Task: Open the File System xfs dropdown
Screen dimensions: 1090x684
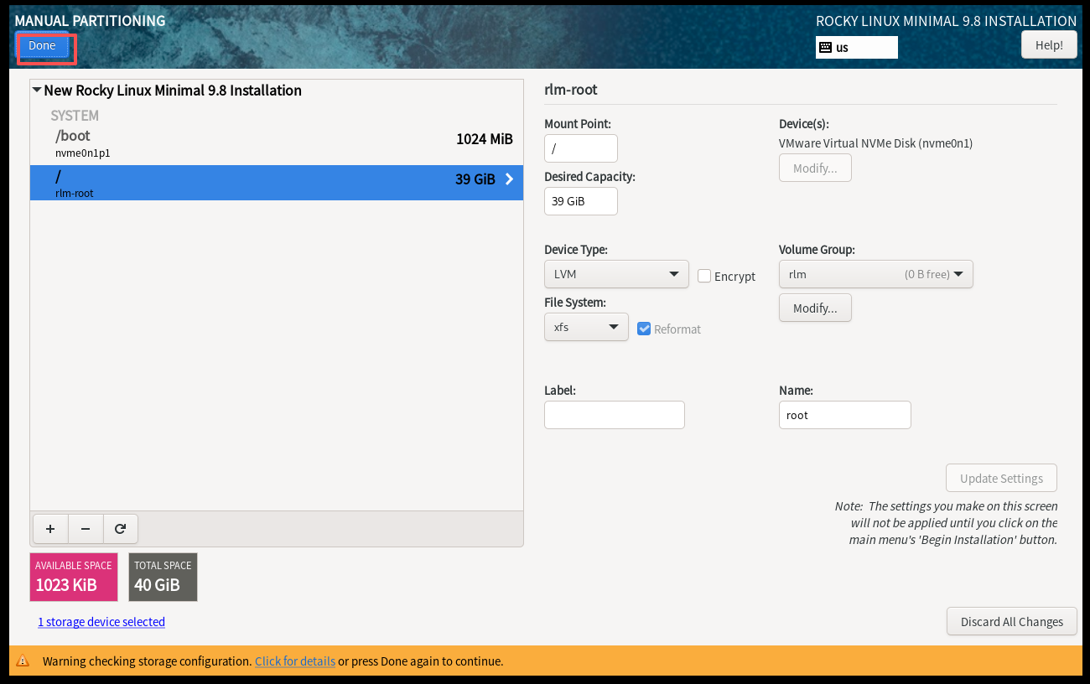Action: [586, 327]
